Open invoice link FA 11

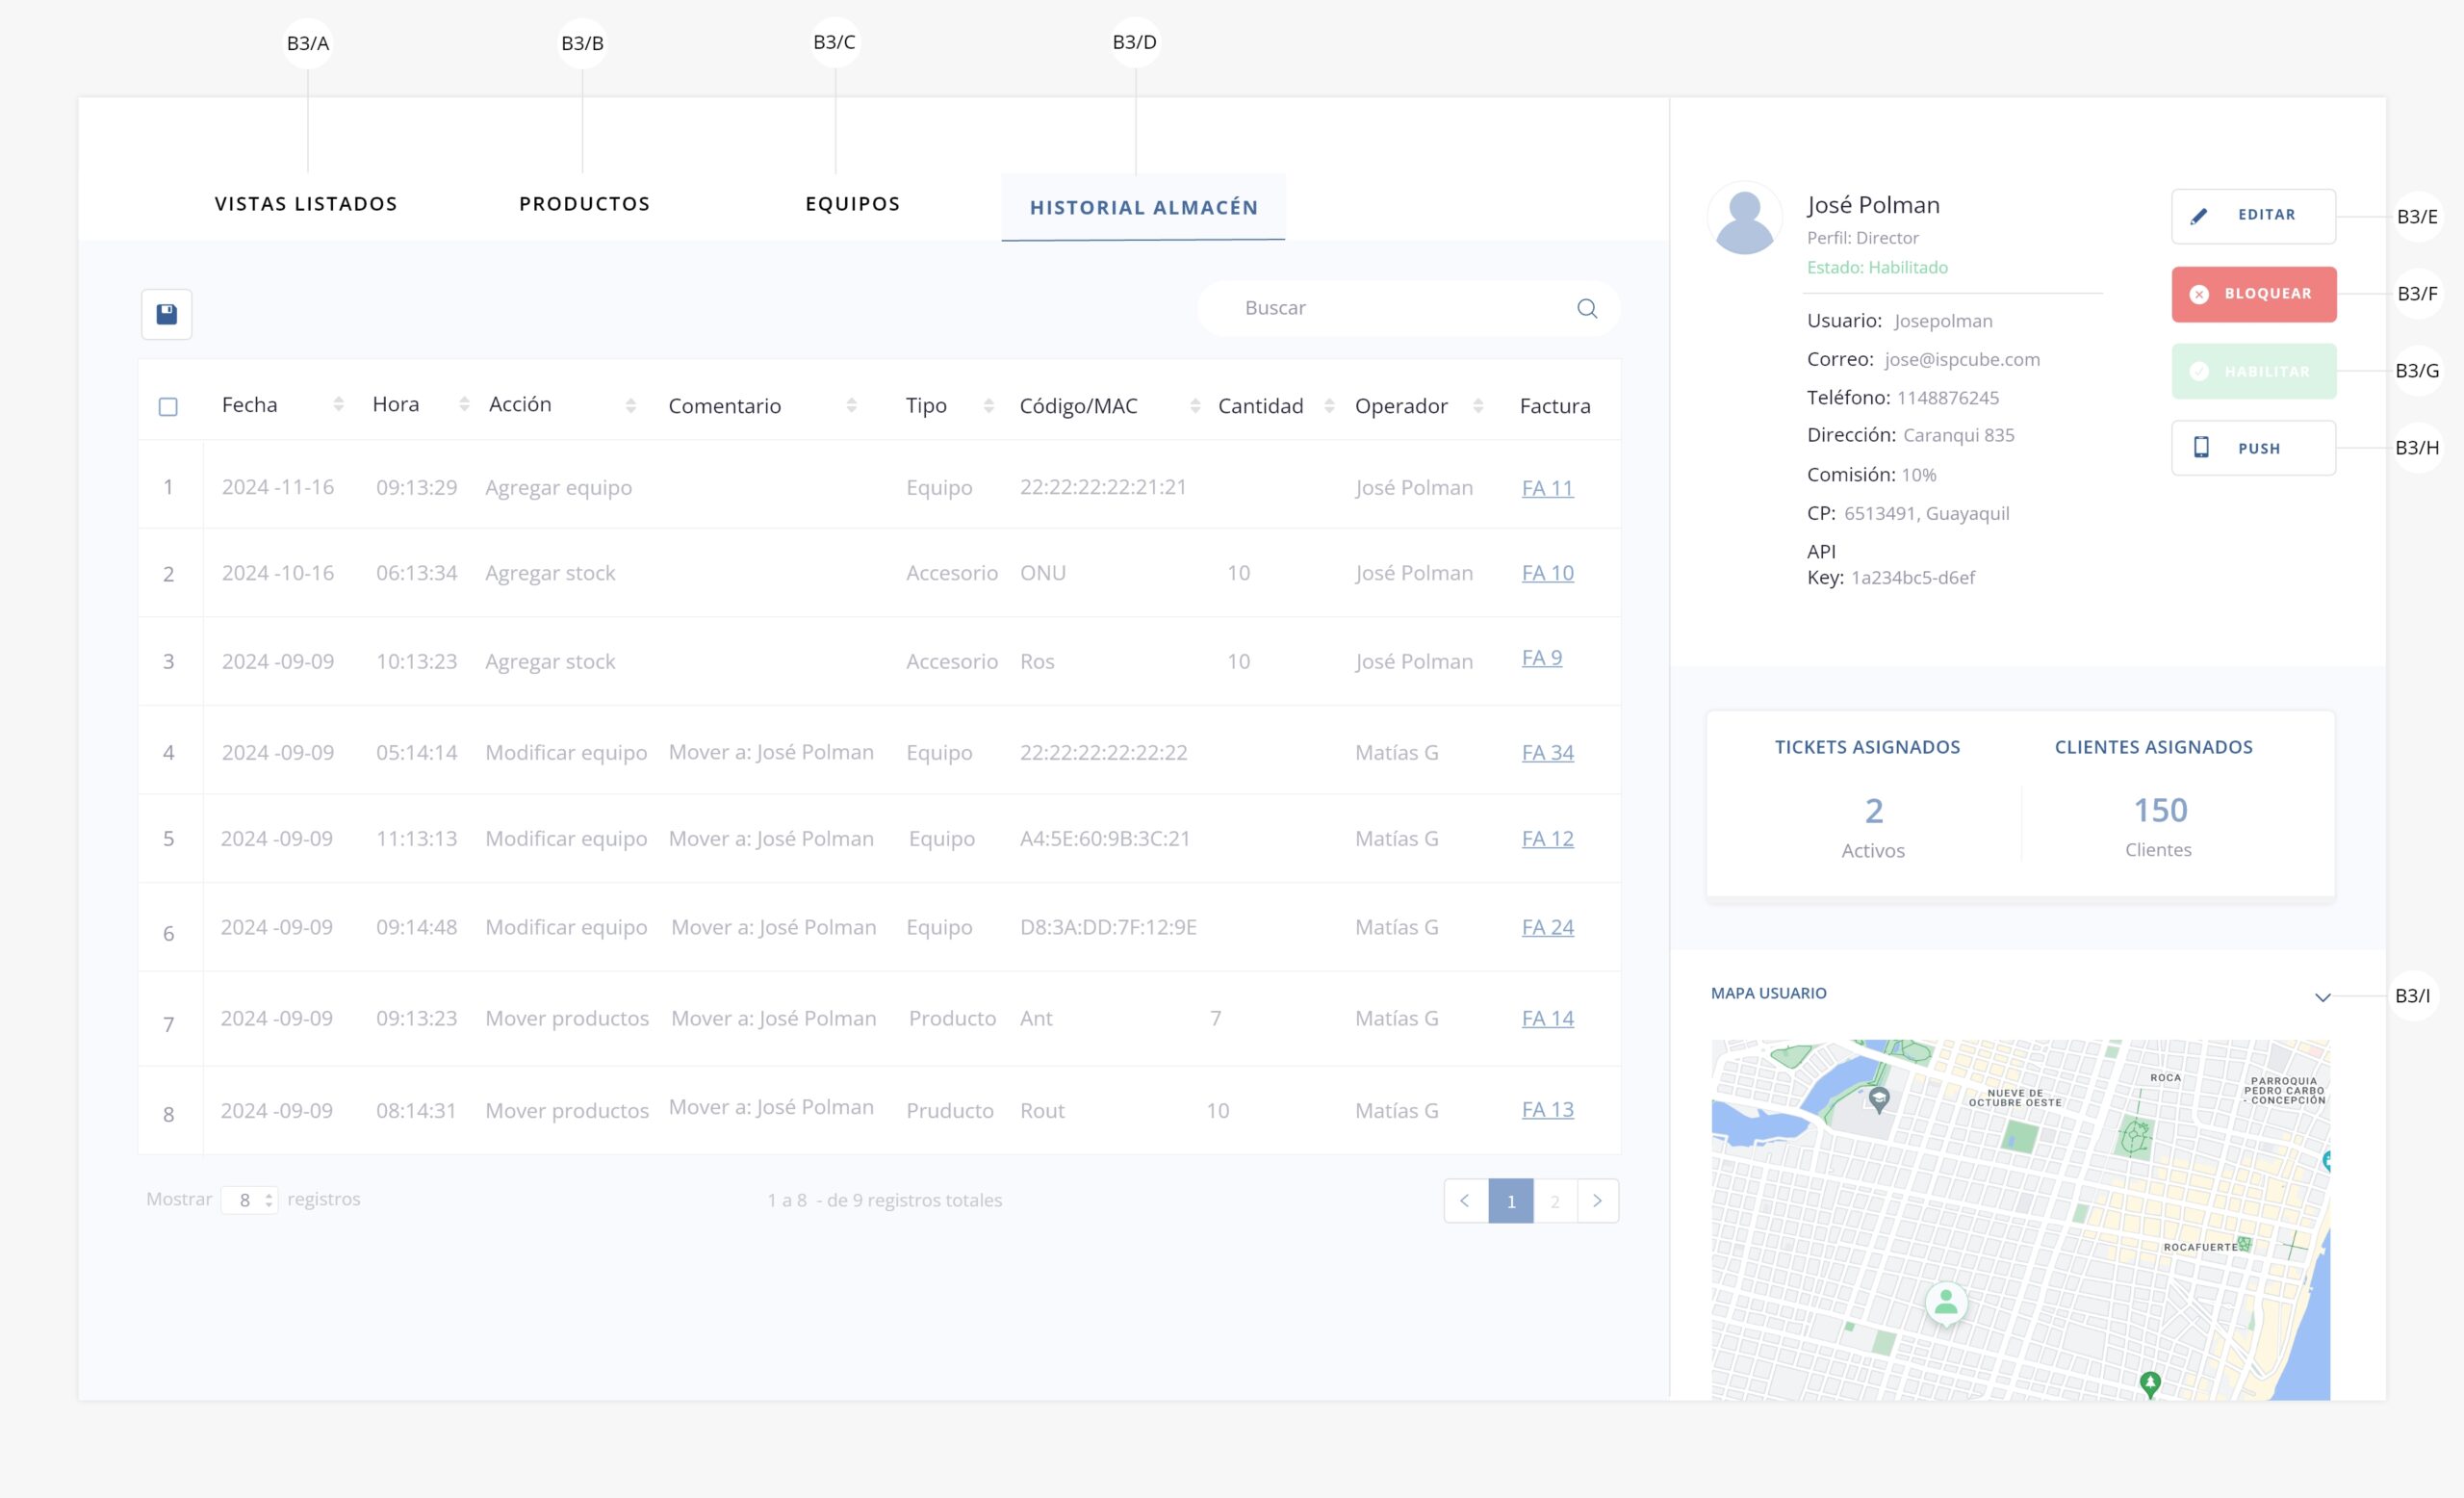click(x=1546, y=488)
